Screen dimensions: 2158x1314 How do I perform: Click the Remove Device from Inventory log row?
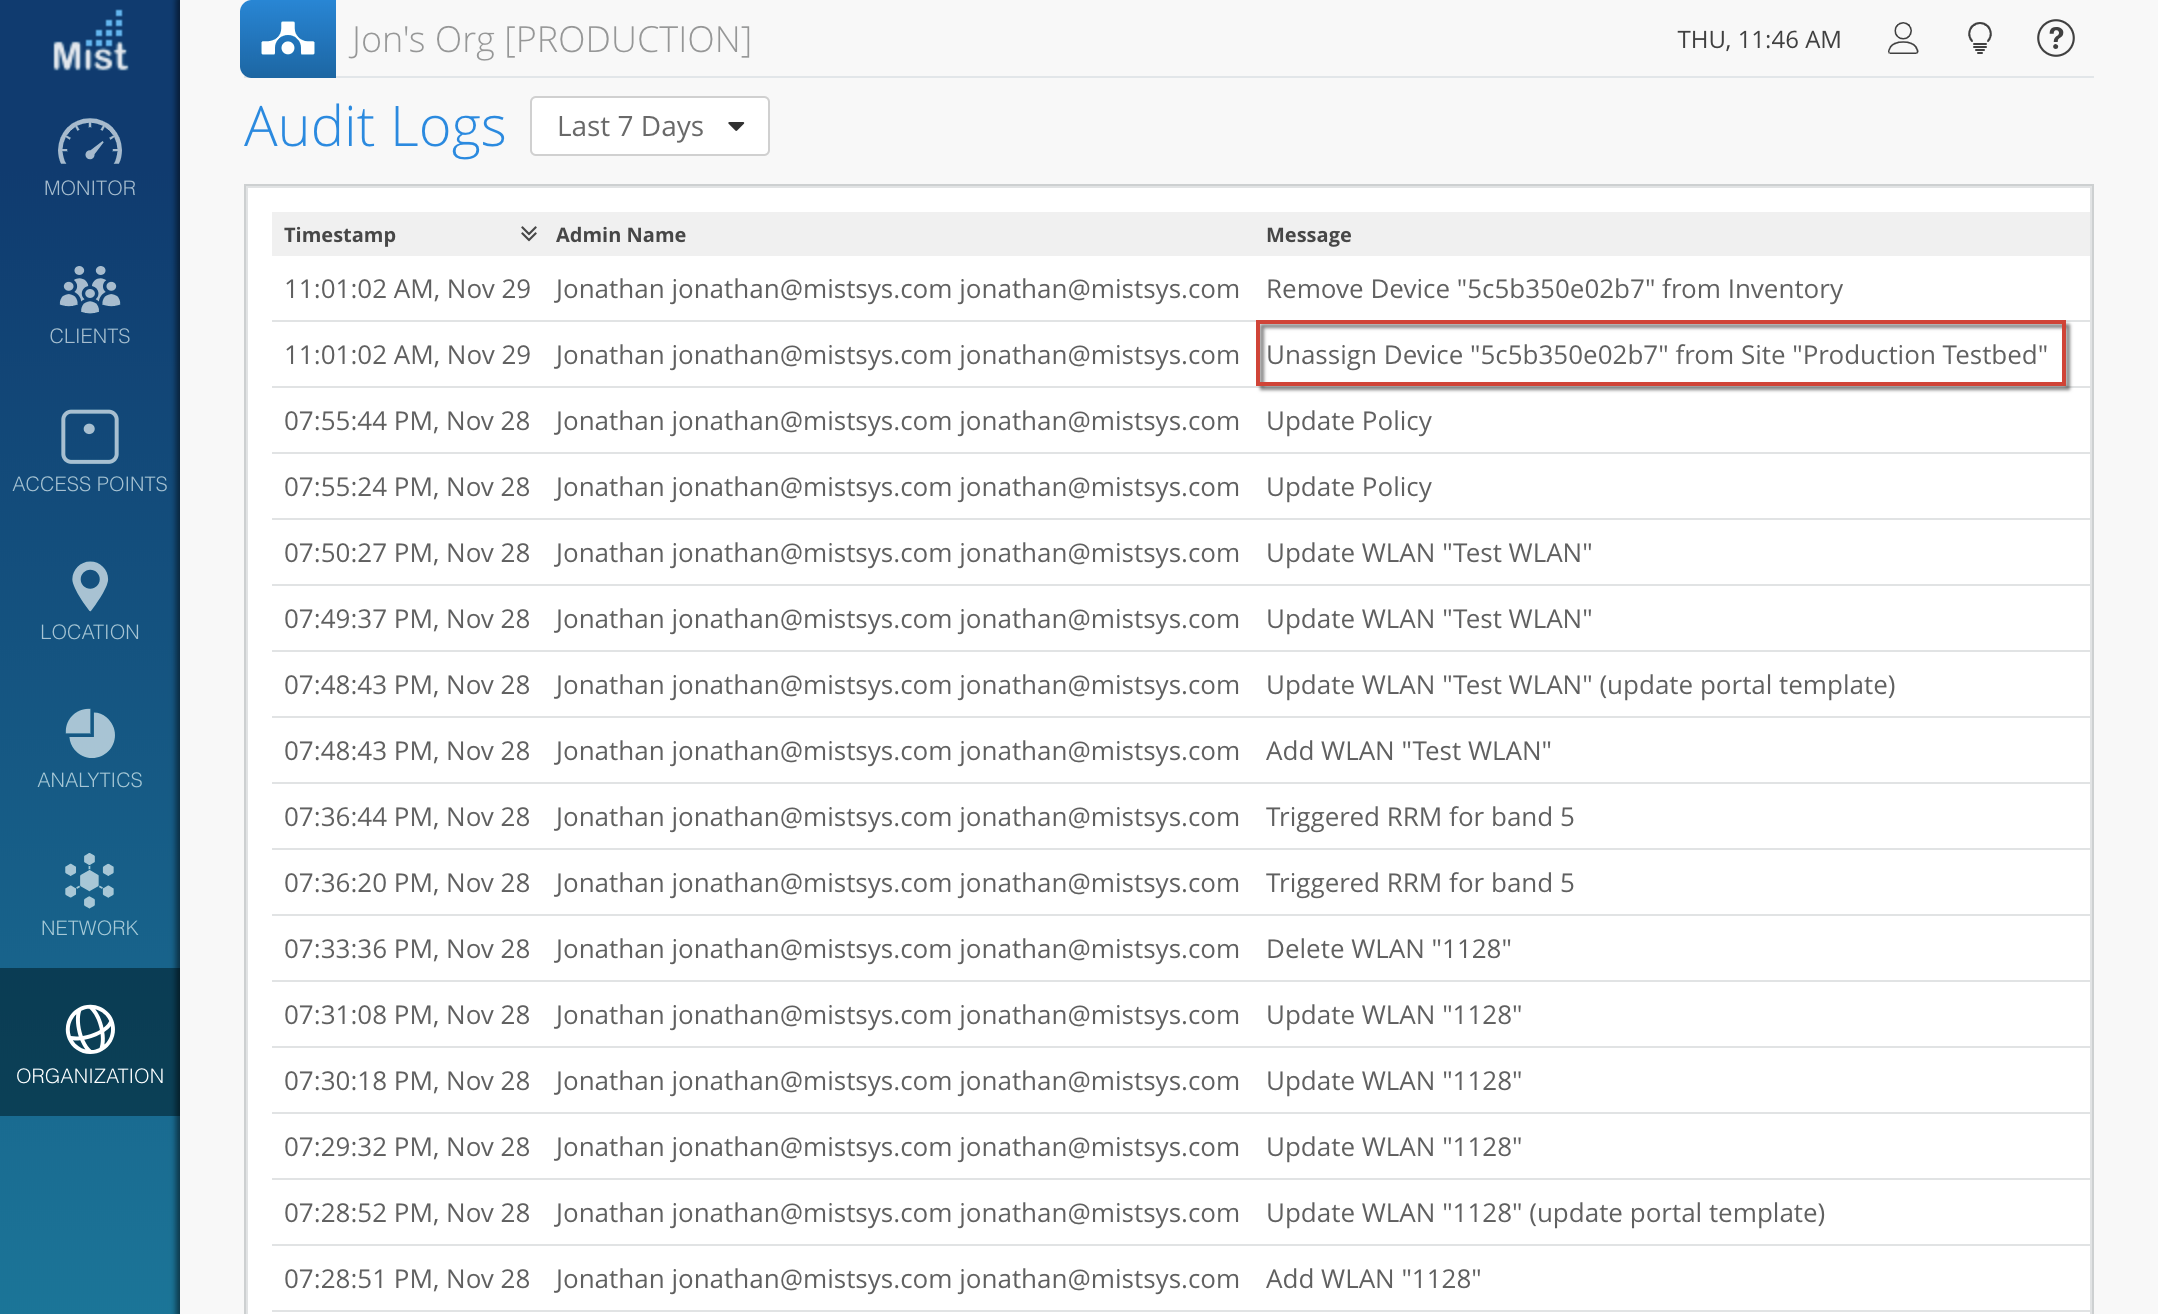tap(1554, 289)
